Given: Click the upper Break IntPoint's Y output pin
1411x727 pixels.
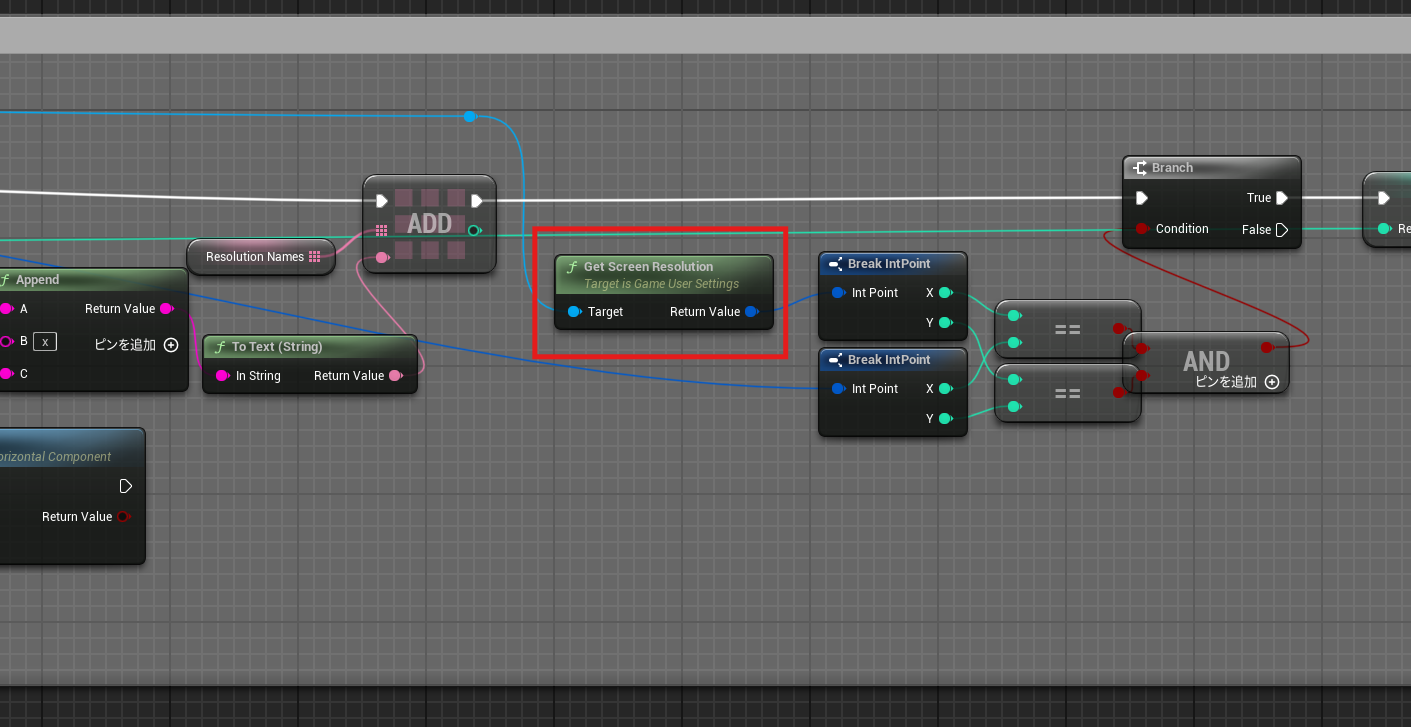Looking at the screenshot, I should pyautogui.click(x=945, y=323).
